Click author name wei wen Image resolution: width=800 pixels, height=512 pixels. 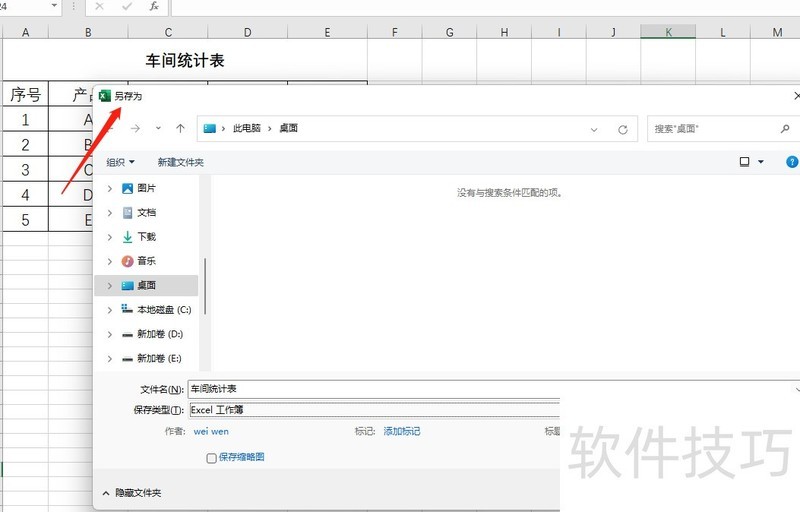pos(211,431)
